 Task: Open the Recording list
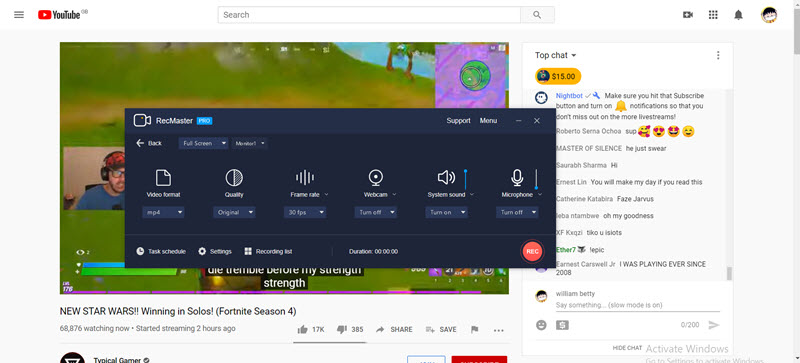(268, 251)
